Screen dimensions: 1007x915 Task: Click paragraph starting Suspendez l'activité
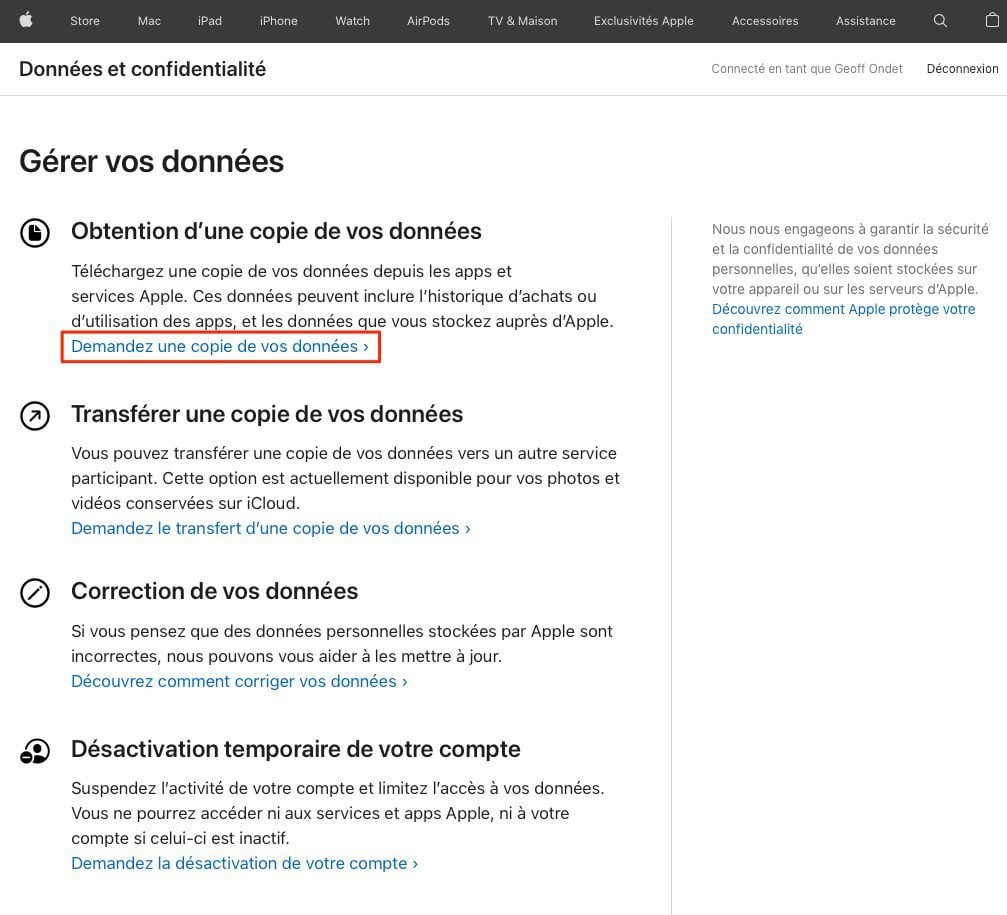(338, 814)
